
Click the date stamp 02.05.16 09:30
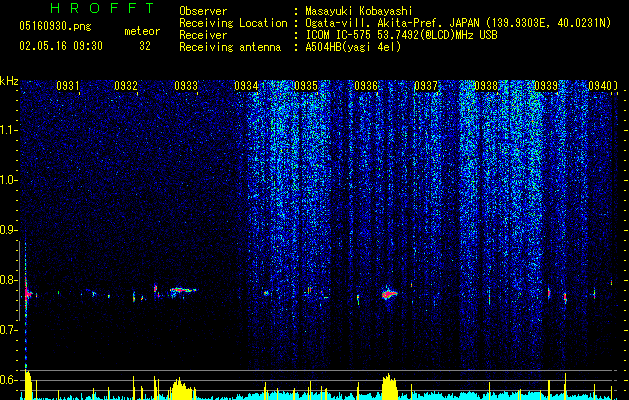click(x=61, y=46)
